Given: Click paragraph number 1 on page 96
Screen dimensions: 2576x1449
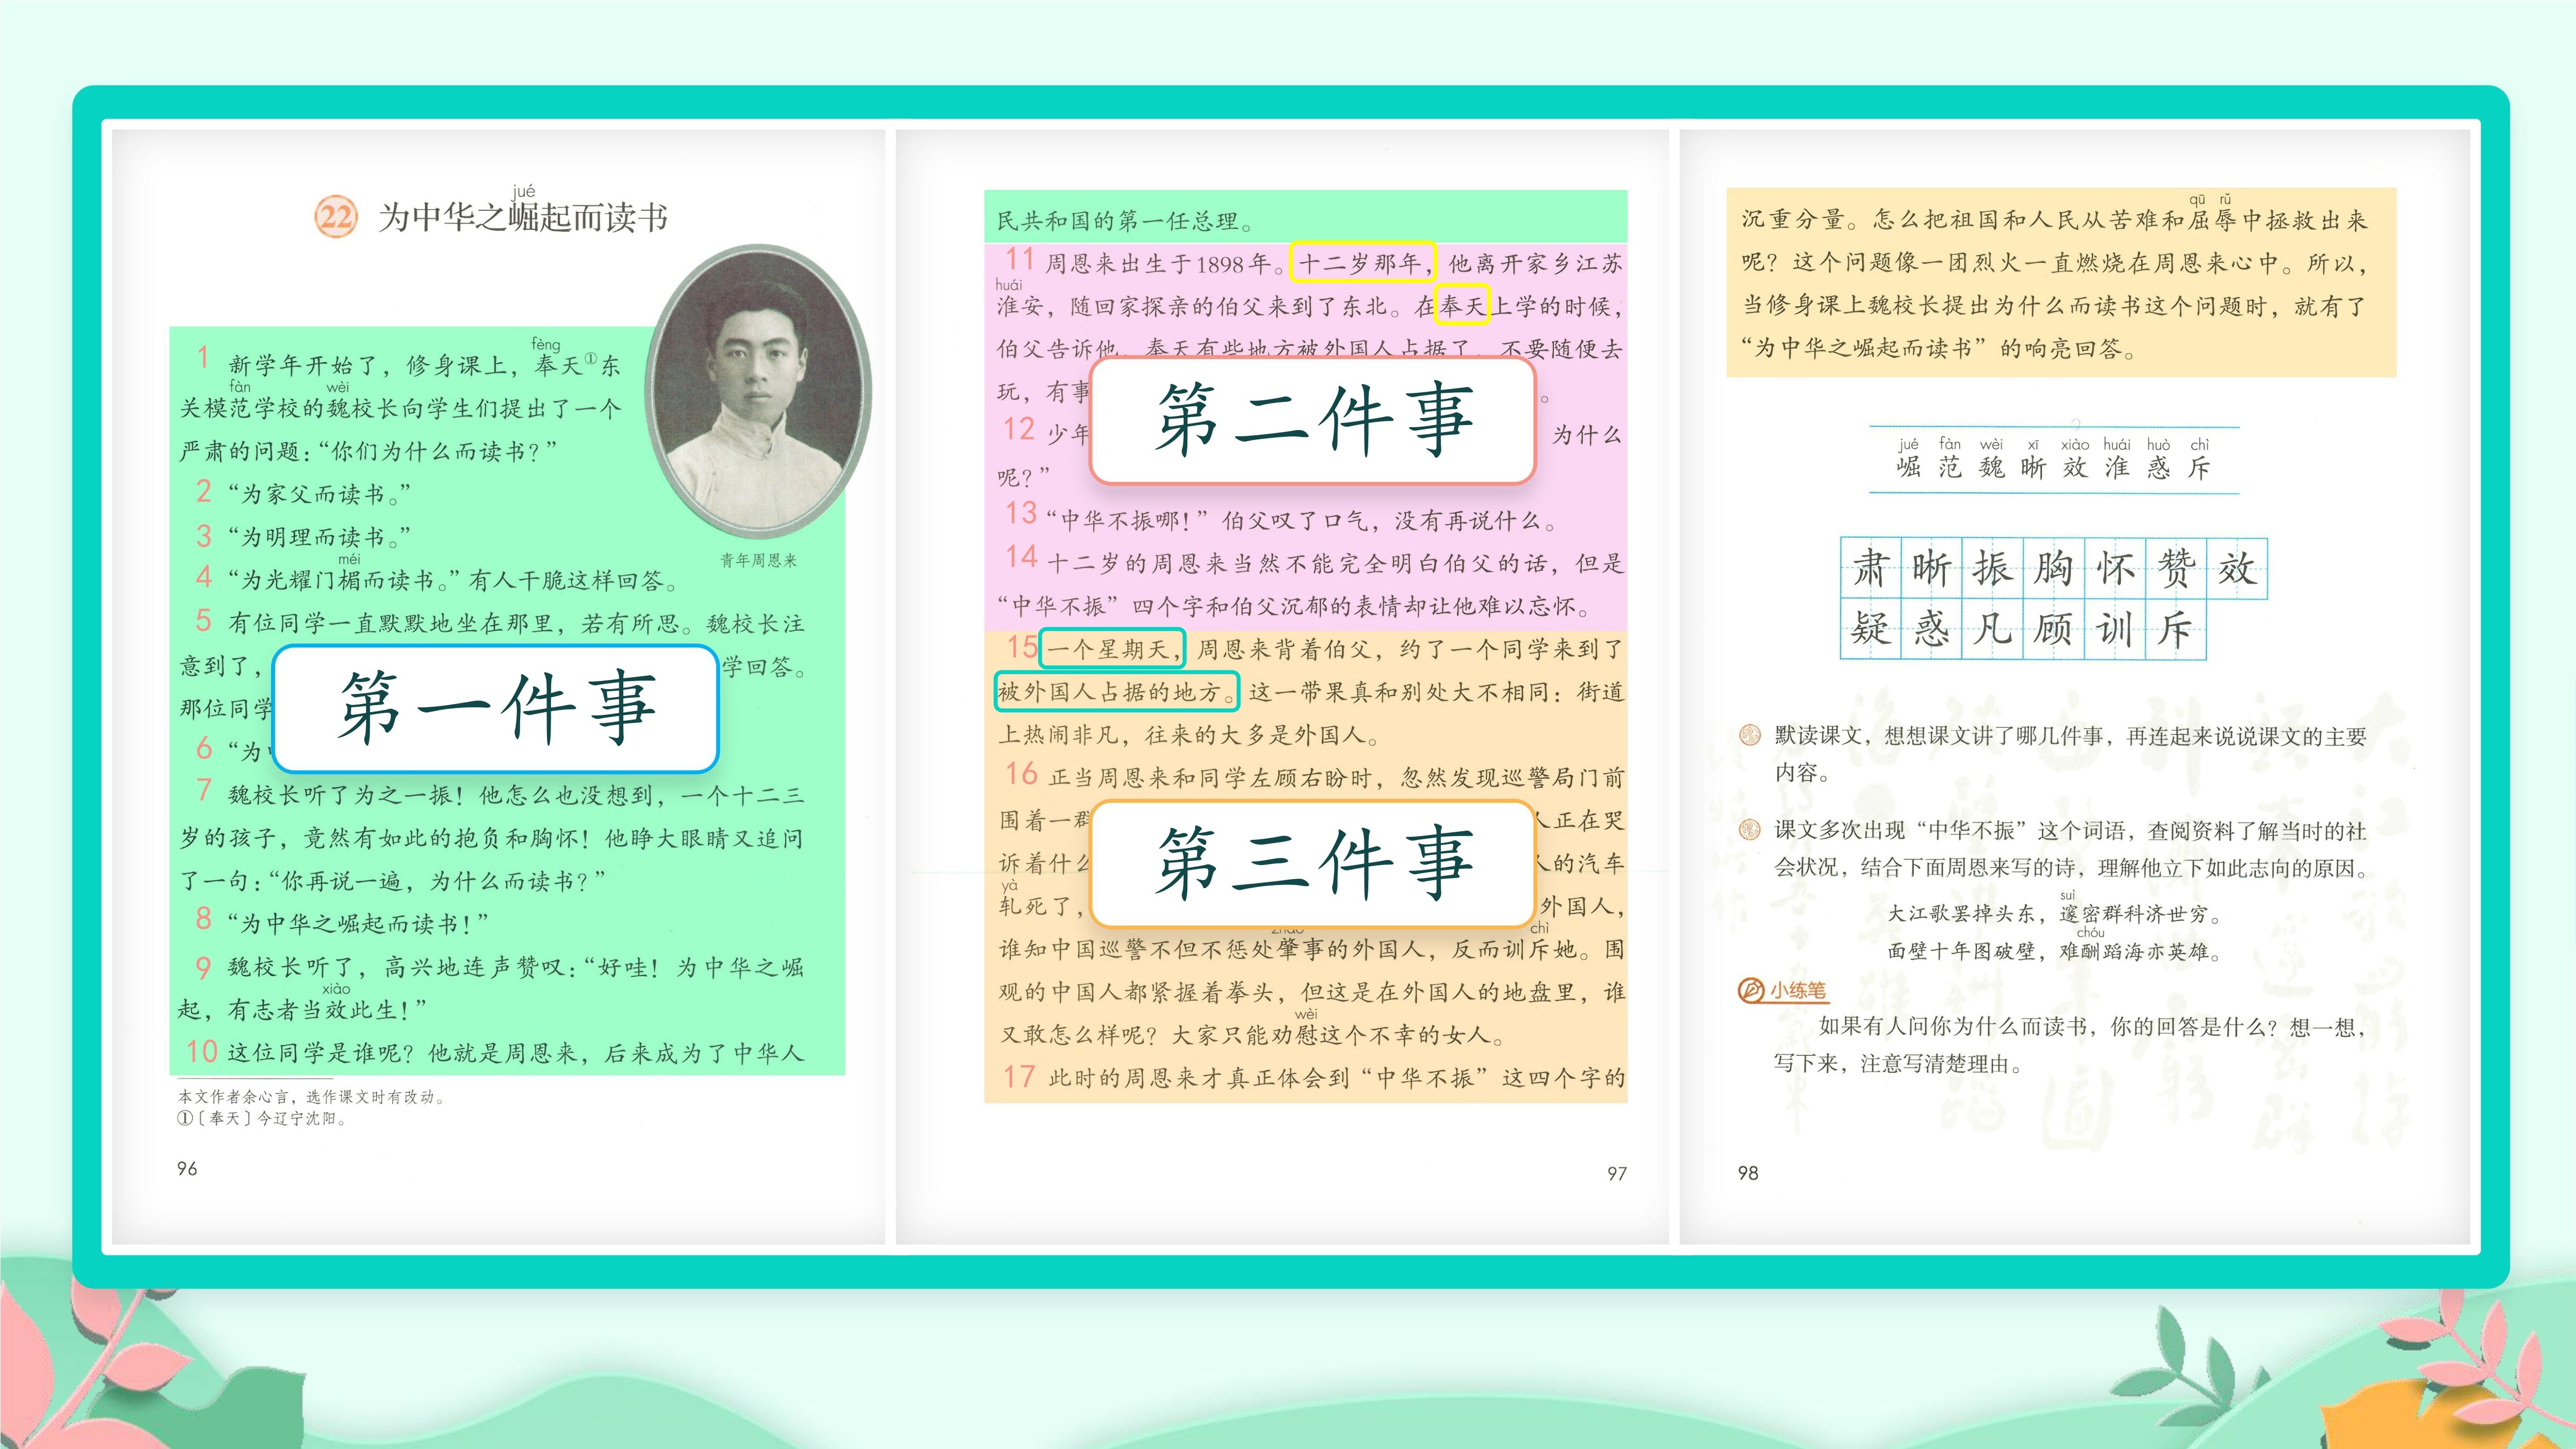Looking at the screenshot, I should (204, 358).
